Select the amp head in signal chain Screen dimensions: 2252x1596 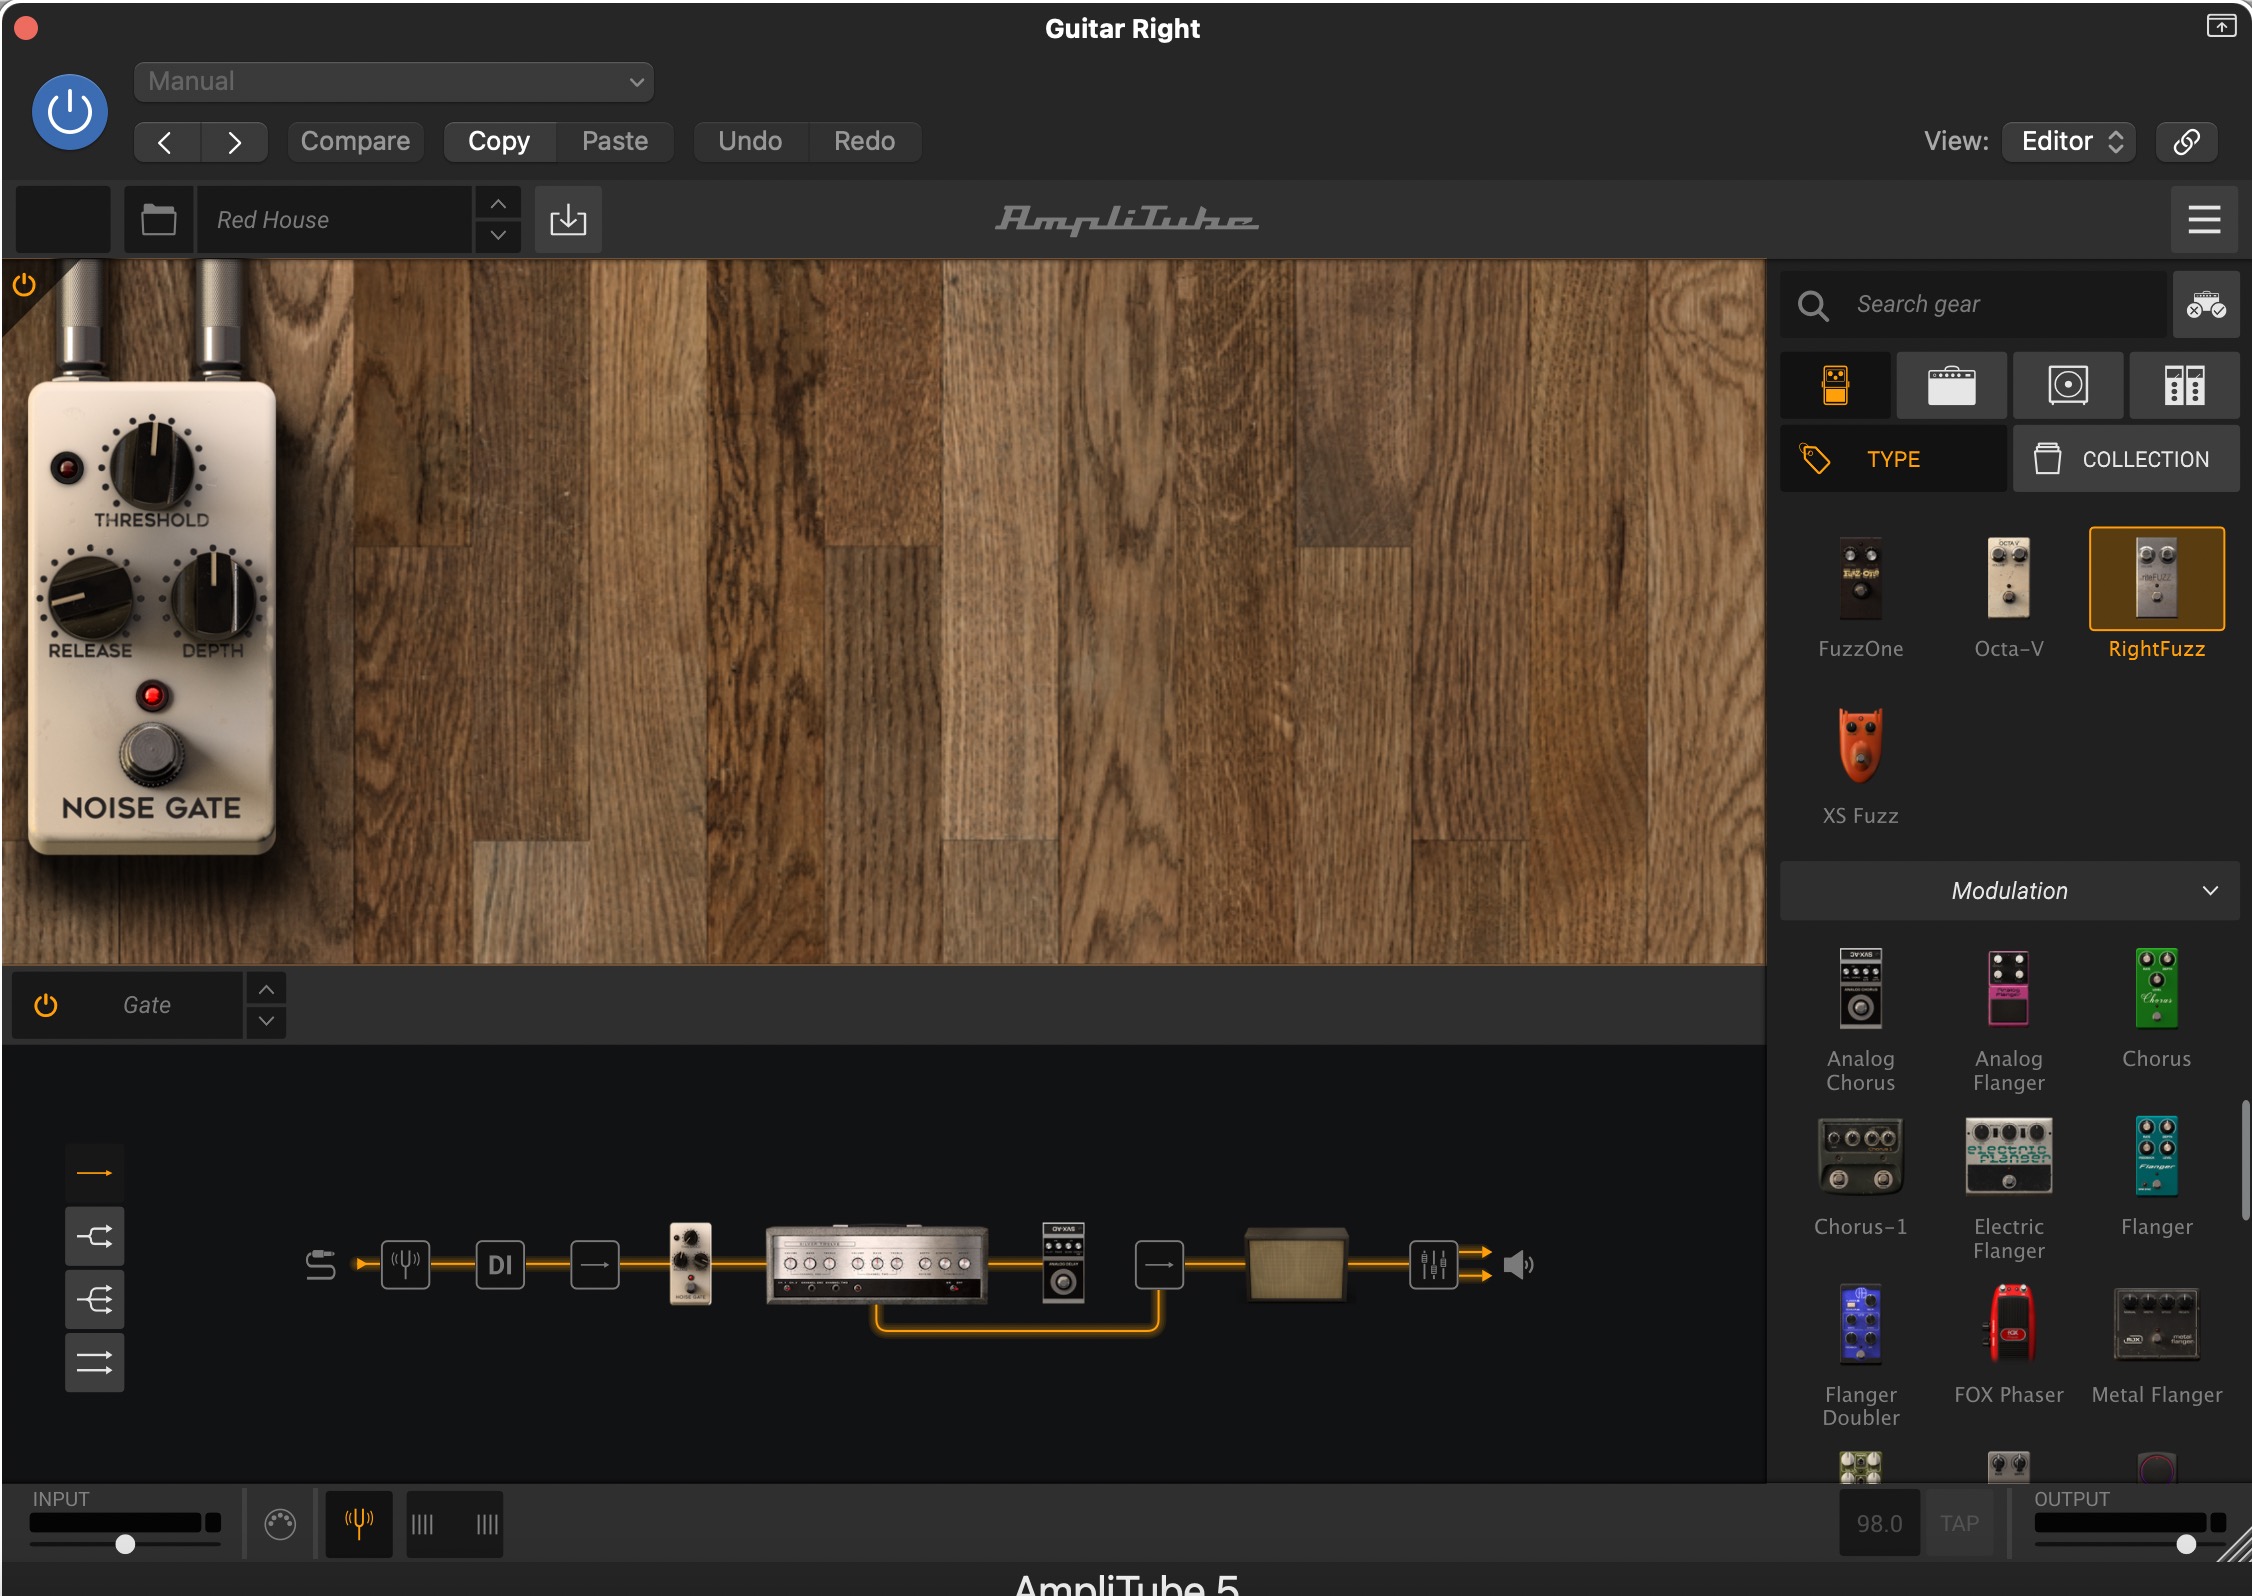pos(877,1265)
